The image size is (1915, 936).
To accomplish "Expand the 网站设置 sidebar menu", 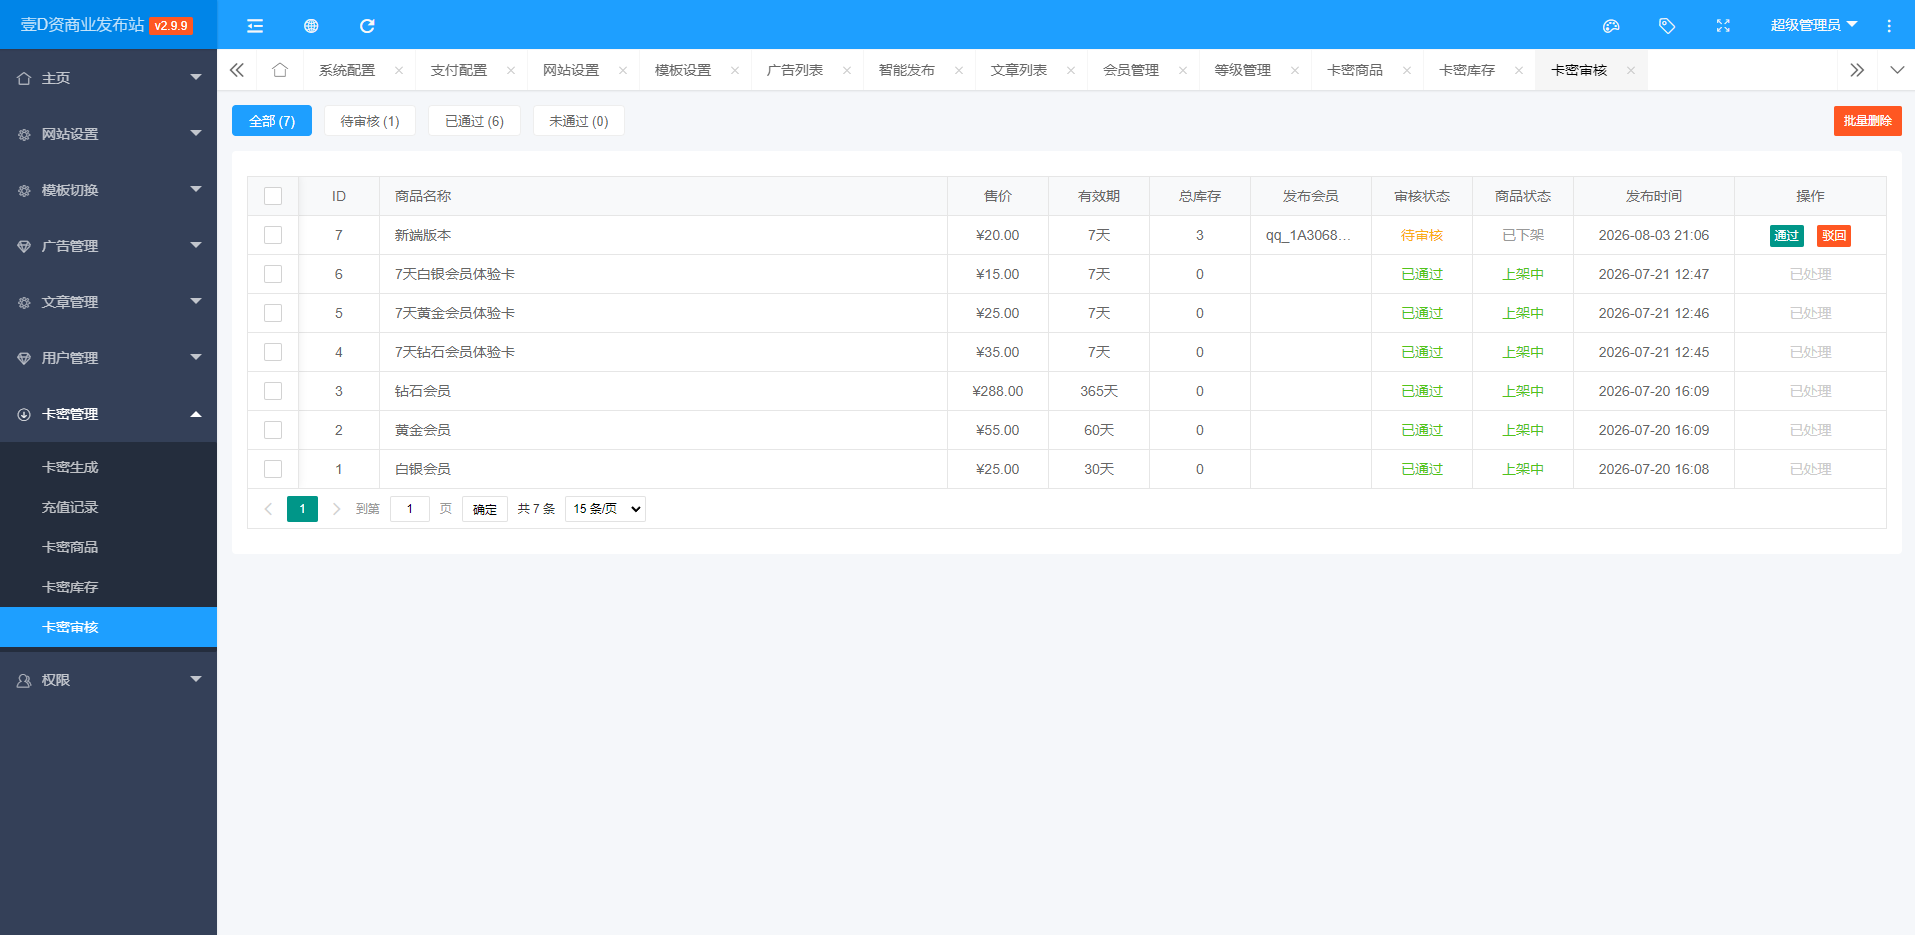I will tap(108, 134).
